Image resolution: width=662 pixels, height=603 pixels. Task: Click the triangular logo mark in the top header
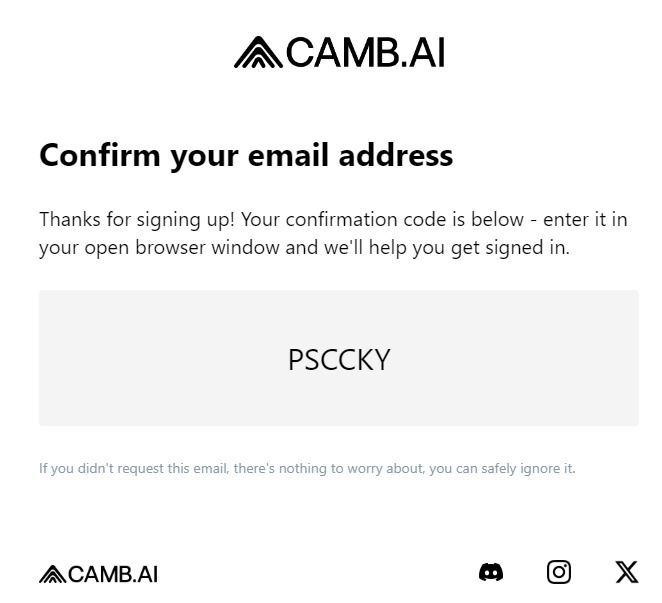(258, 53)
